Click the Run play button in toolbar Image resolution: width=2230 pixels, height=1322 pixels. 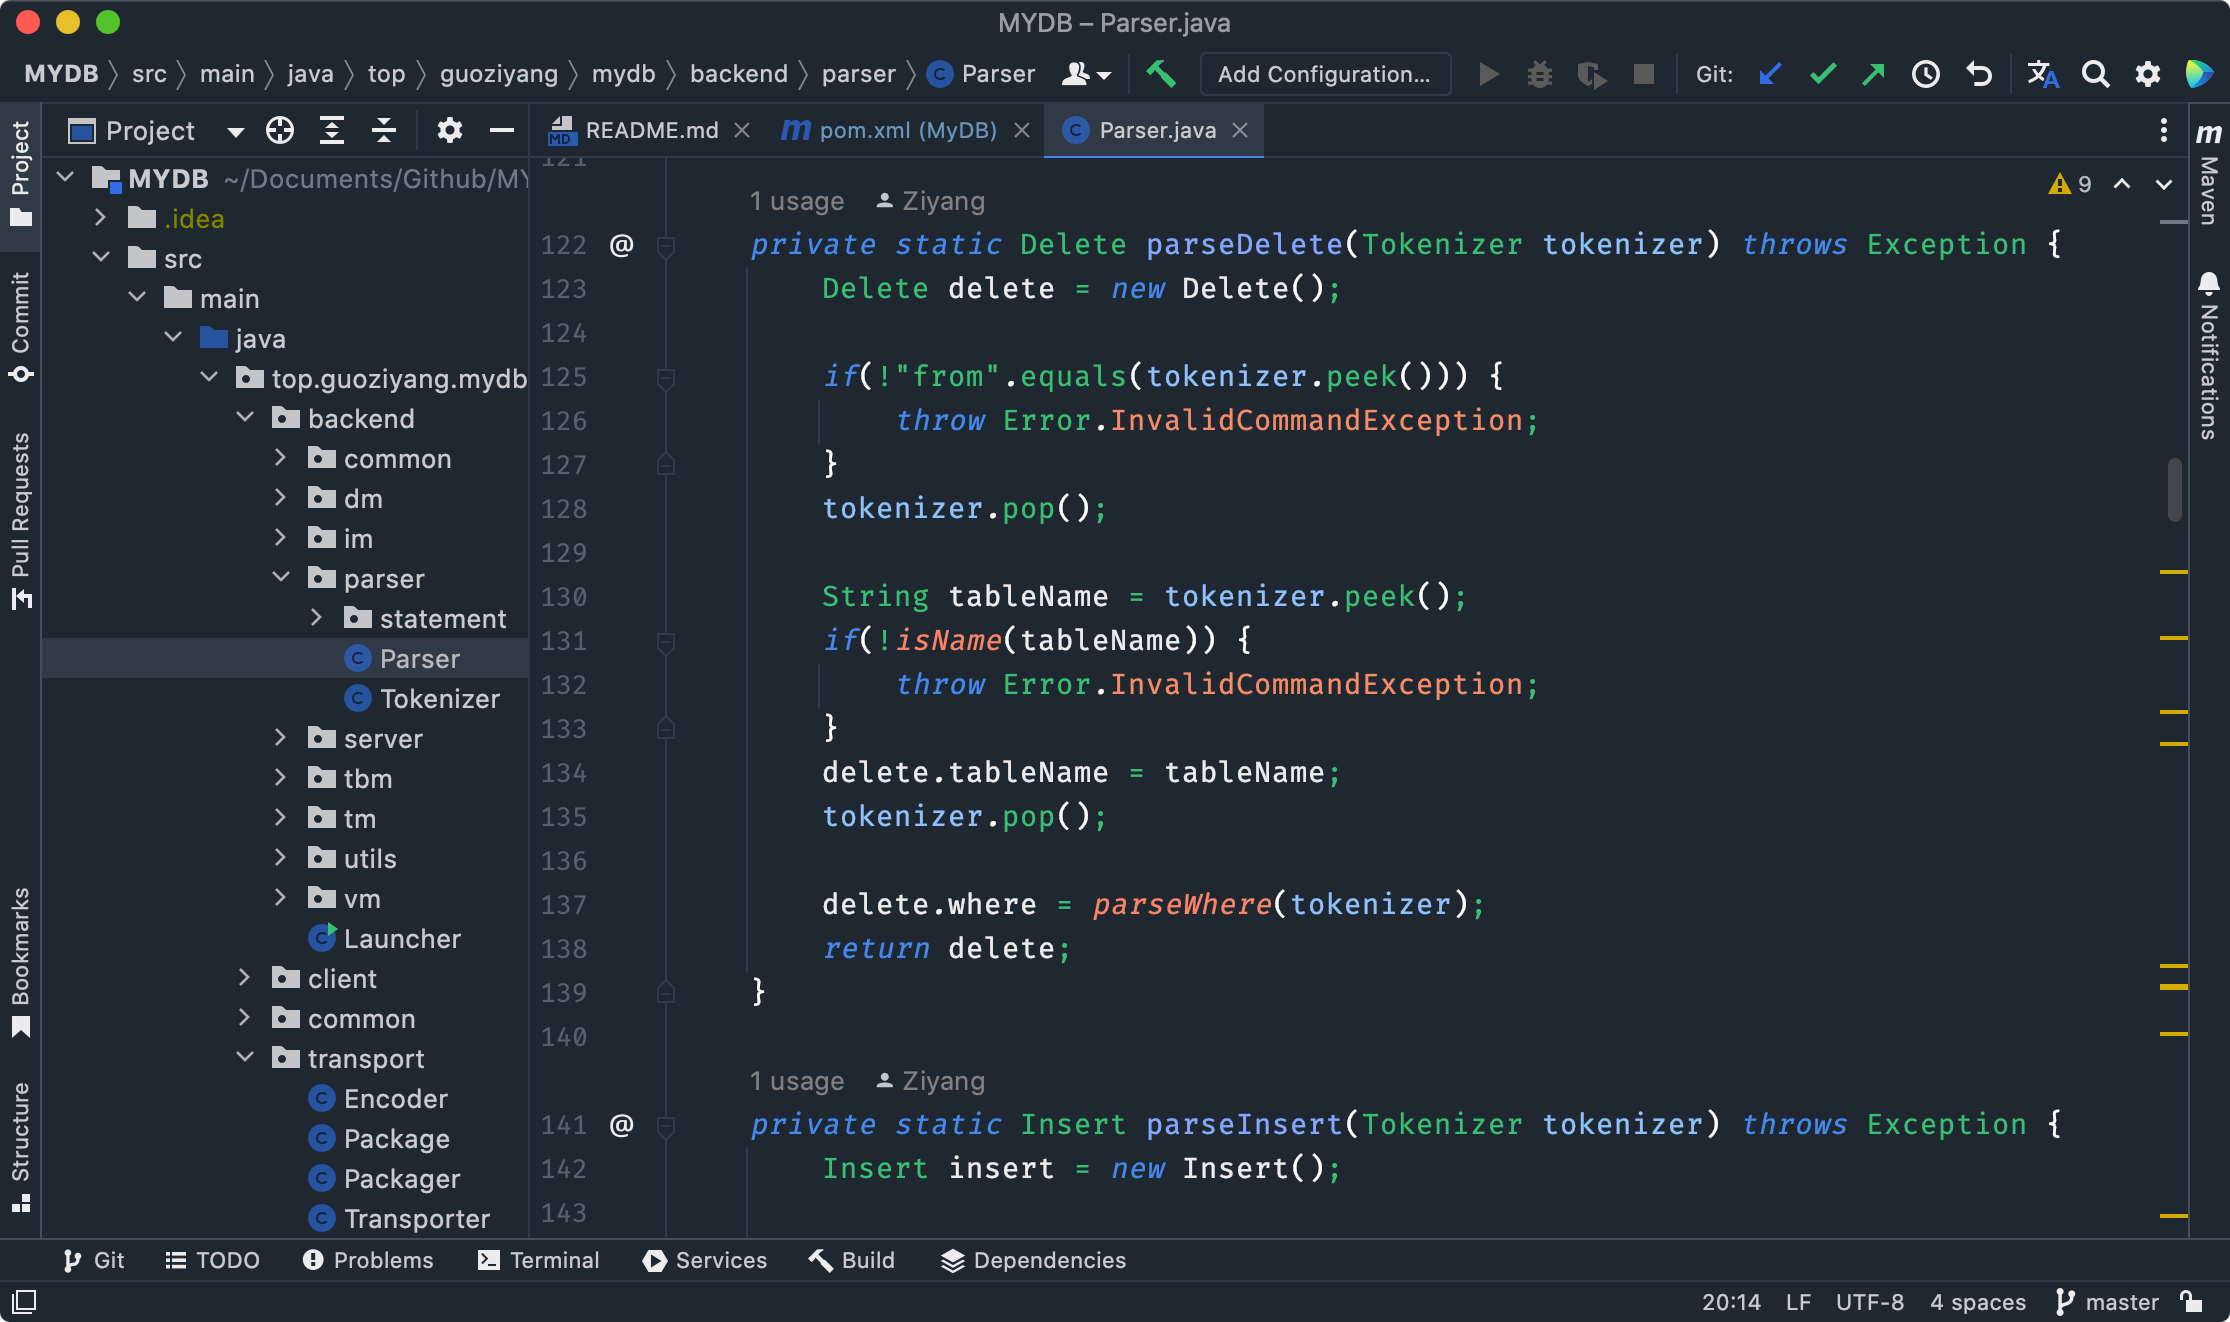pos(1488,74)
